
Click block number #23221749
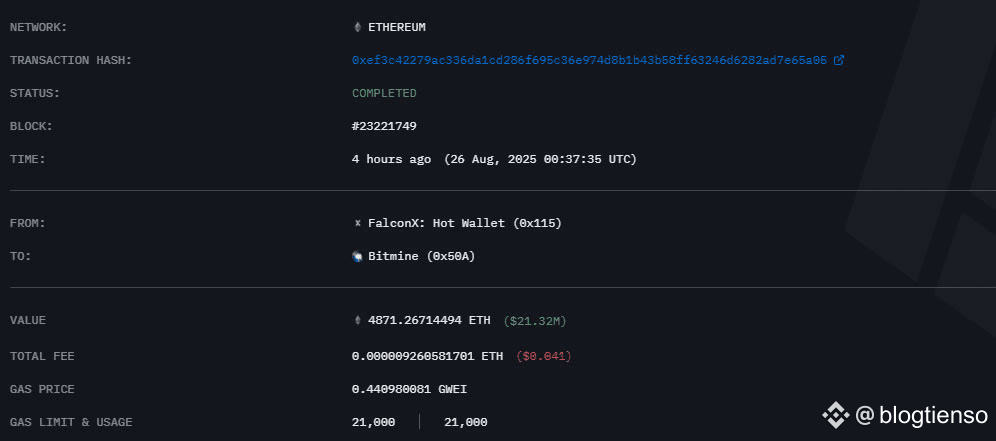(384, 126)
